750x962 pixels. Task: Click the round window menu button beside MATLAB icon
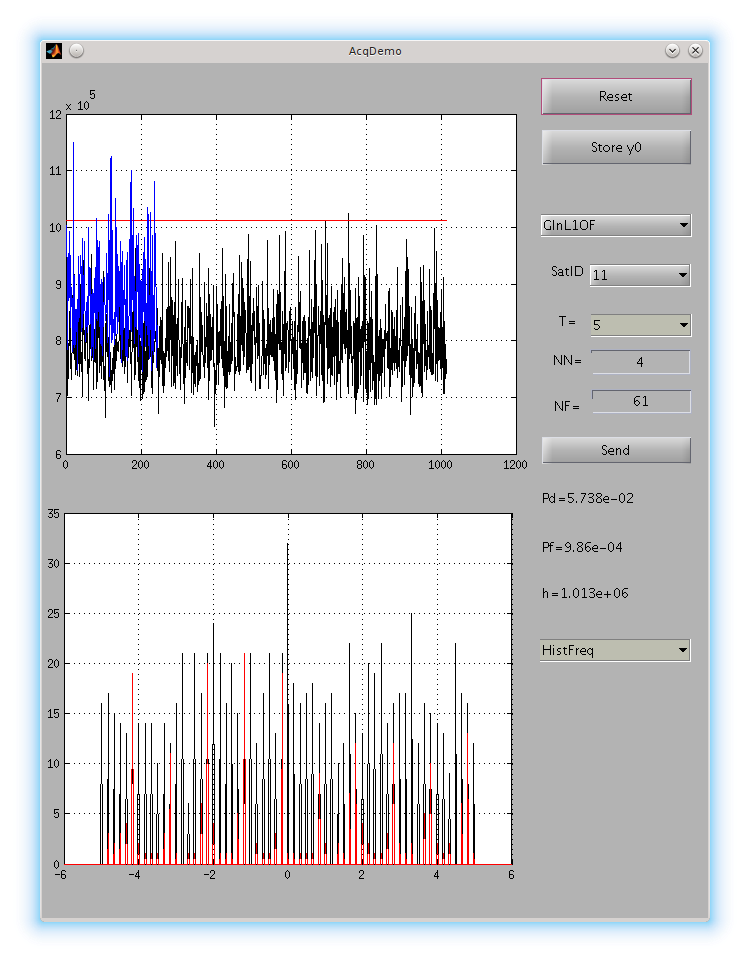coord(77,51)
